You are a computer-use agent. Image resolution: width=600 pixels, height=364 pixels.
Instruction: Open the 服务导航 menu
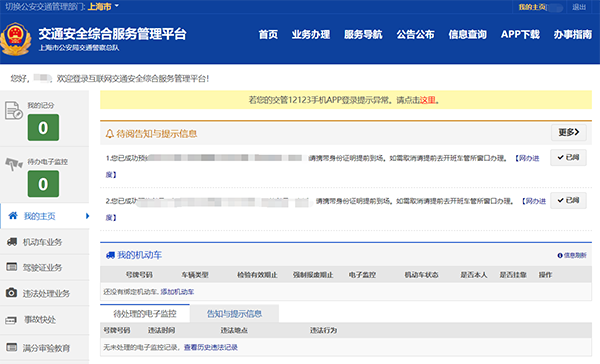click(363, 34)
